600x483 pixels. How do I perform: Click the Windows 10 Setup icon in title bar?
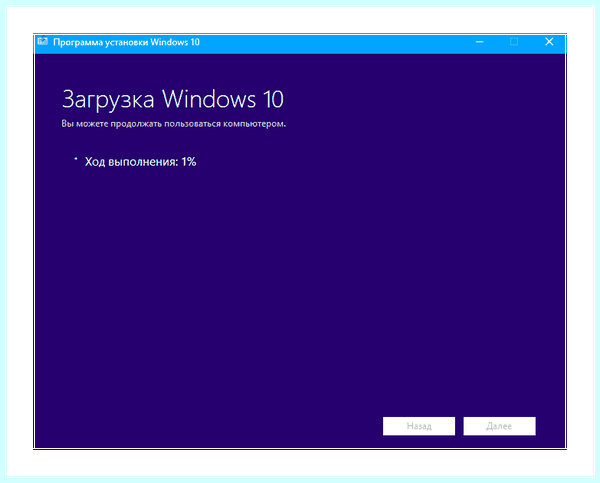(x=42, y=41)
